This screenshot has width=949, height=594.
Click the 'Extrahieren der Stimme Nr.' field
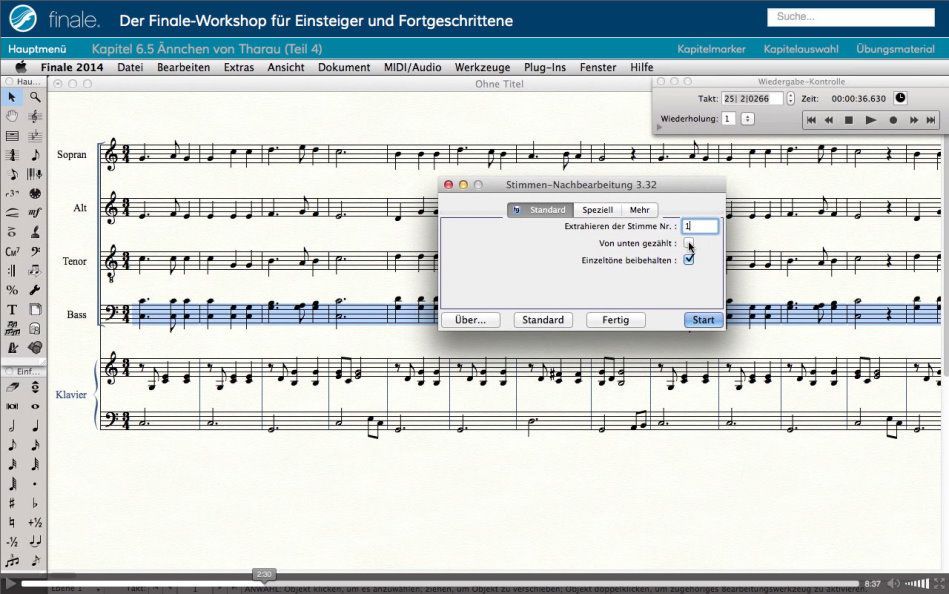pos(700,226)
